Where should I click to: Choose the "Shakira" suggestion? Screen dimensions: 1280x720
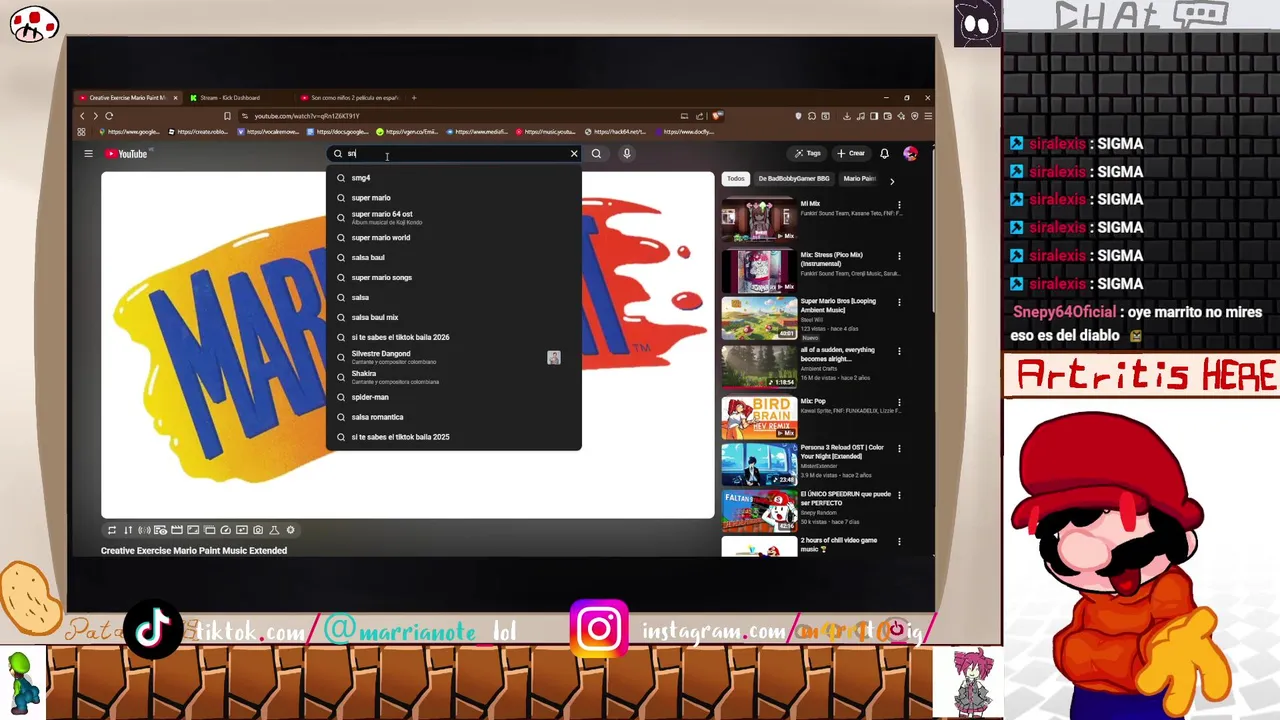(453, 377)
